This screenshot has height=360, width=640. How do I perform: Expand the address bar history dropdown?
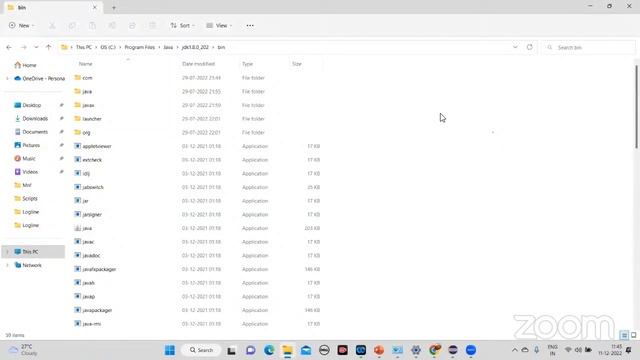pos(515,47)
